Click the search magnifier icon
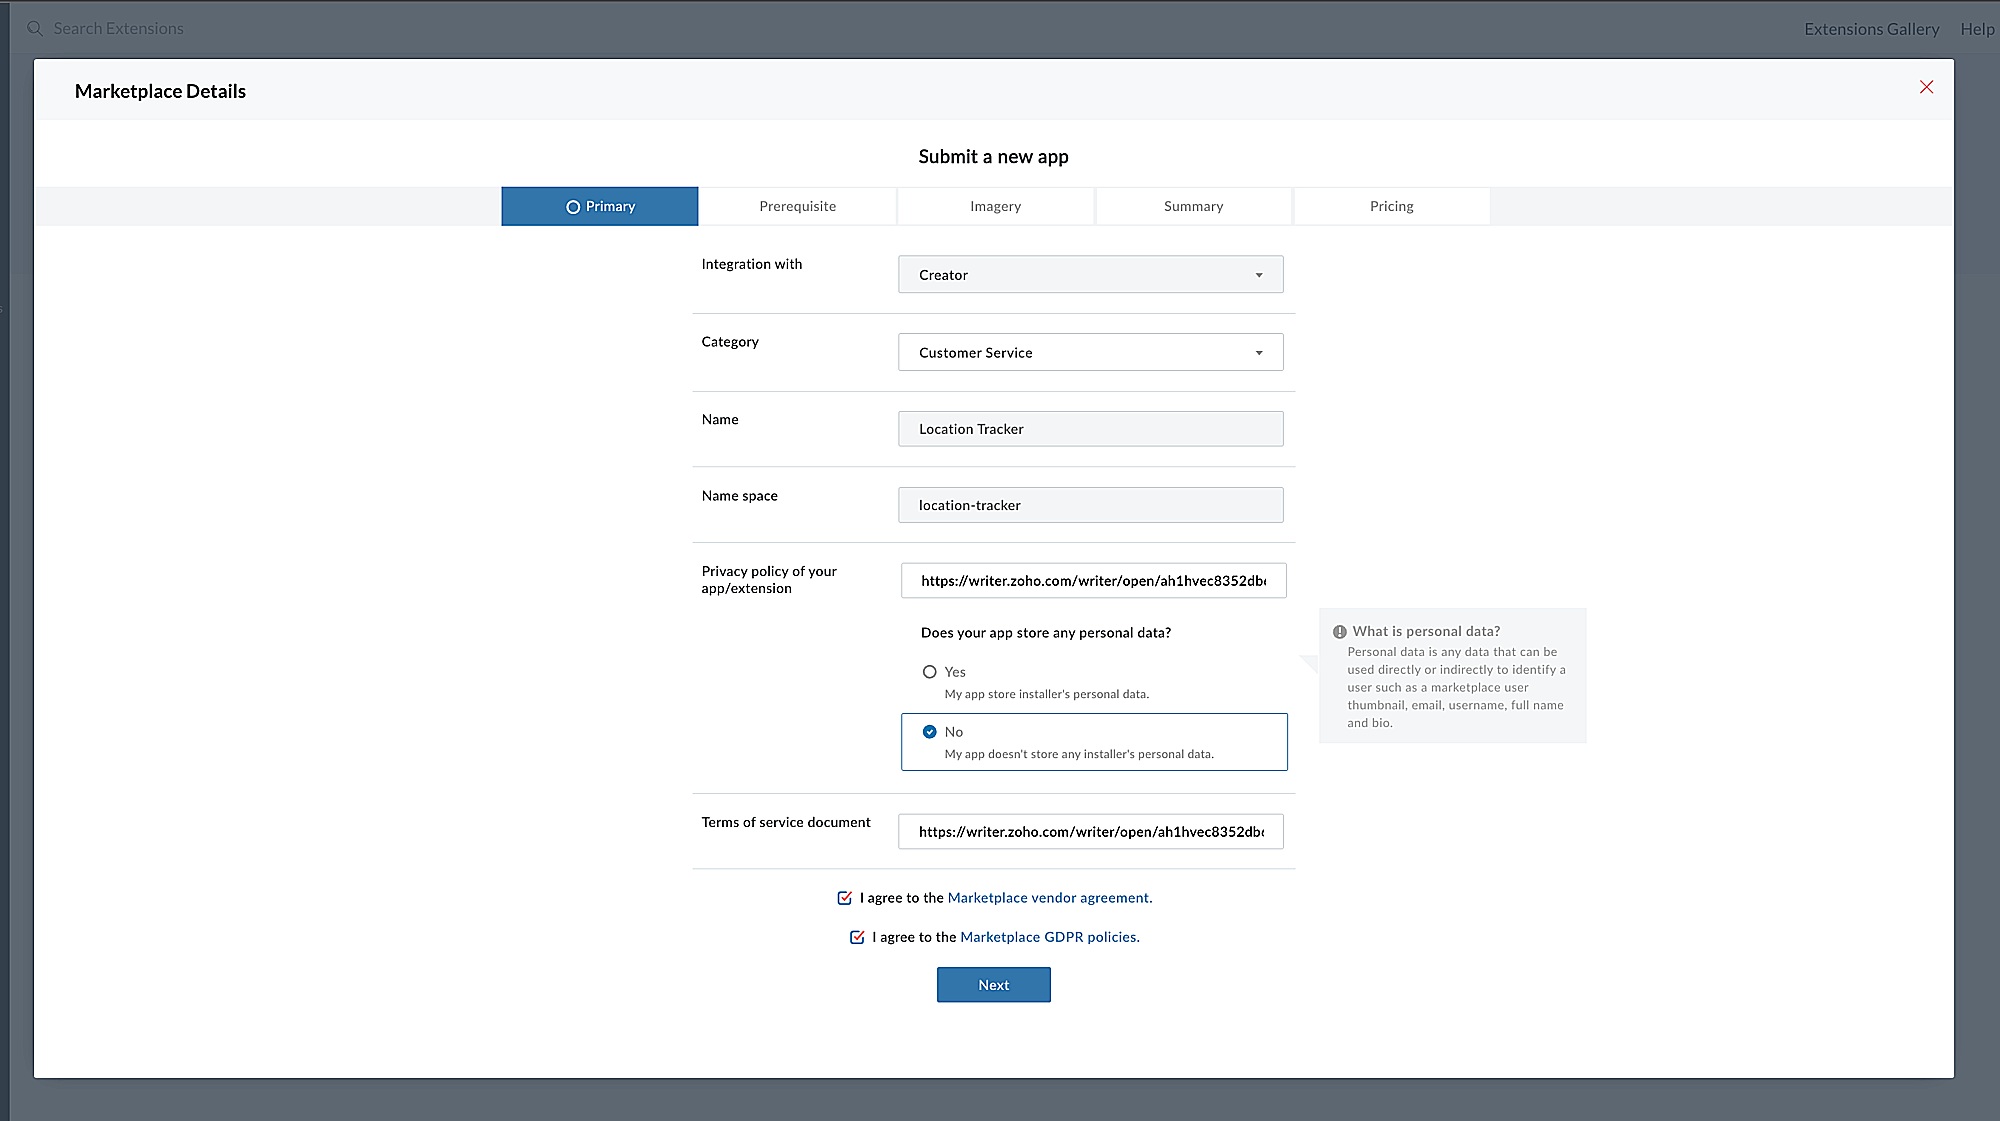The width and height of the screenshot is (2000, 1121). [35, 28]
